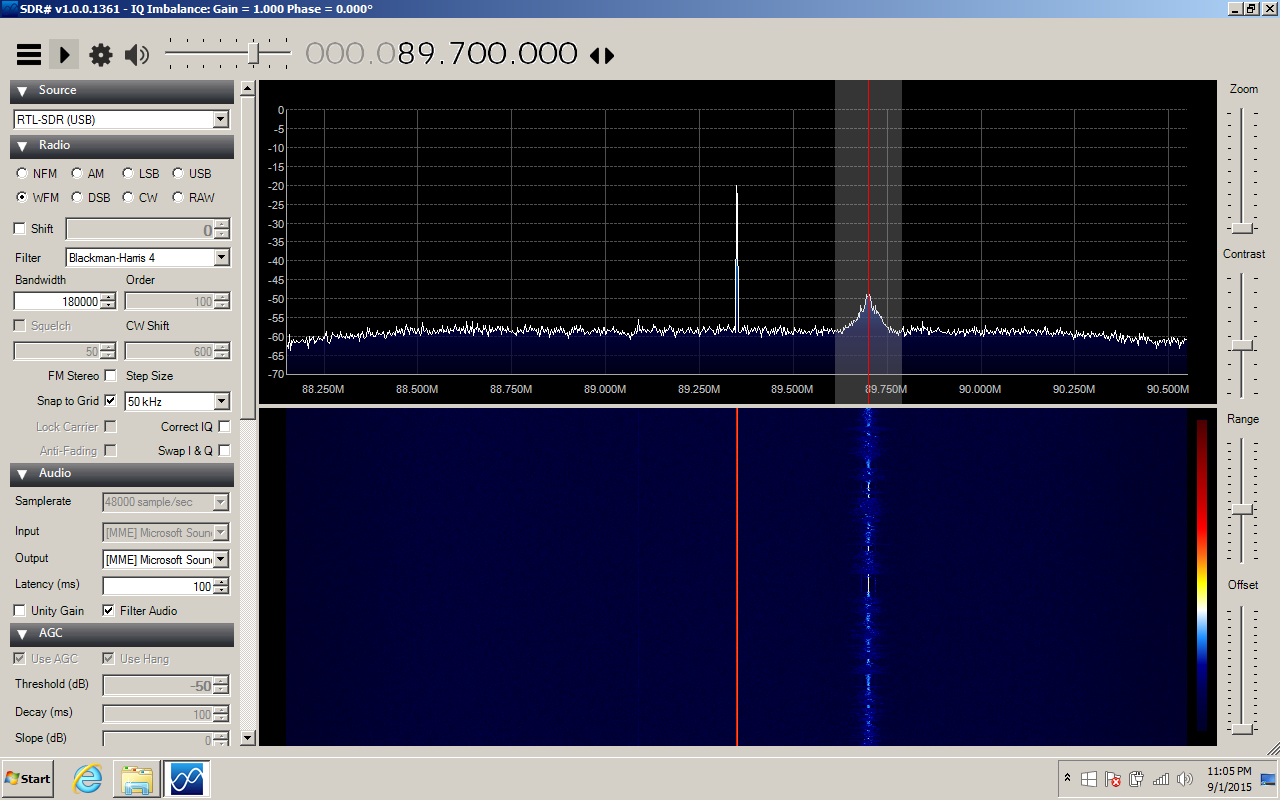Click the network signal tray icon
This screenshot has height=800, width=1280.
click(1161, 779)
